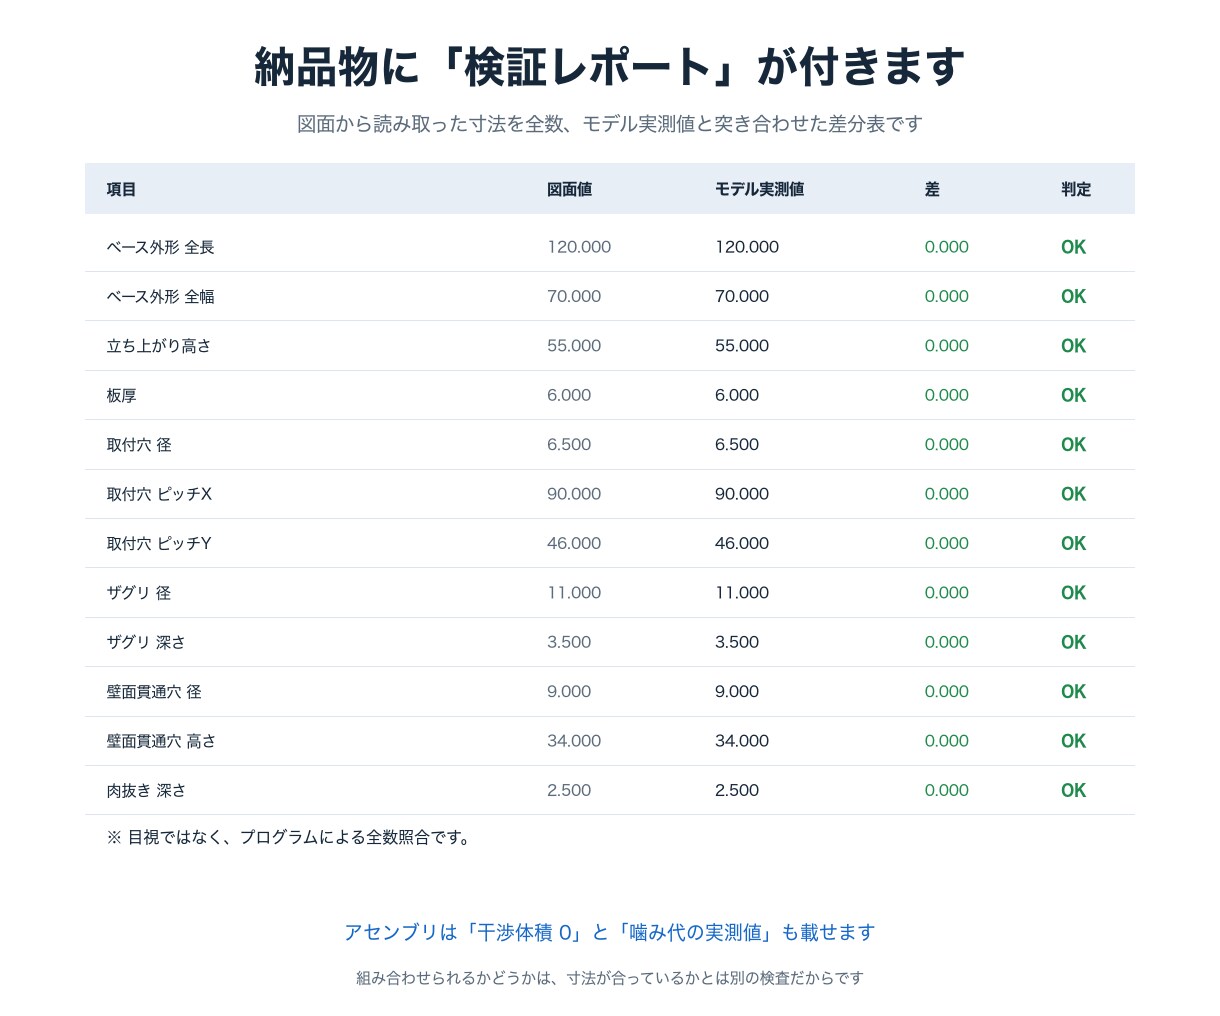Click the OK verdict for 壁面貫通穴 径
Viewport: 1220px width, 1016px height.
coord(1074,691)
